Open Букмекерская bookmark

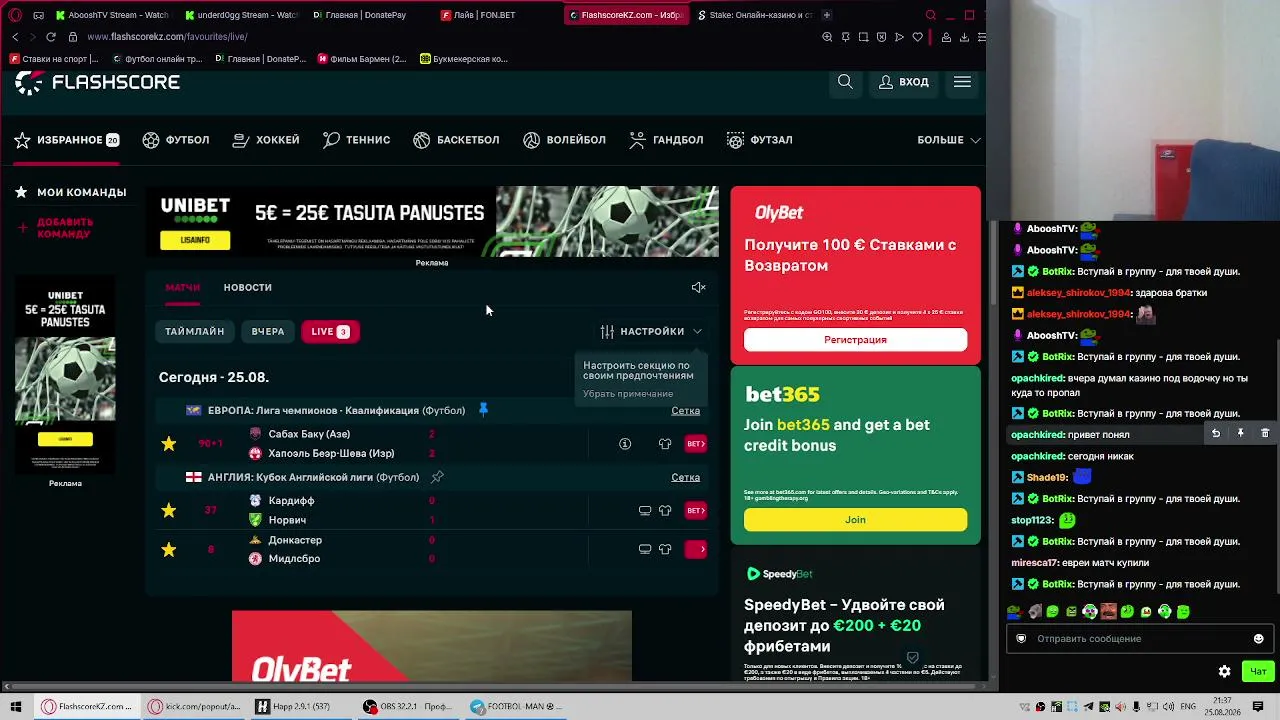pyautogui.click(x=464, y=59)
